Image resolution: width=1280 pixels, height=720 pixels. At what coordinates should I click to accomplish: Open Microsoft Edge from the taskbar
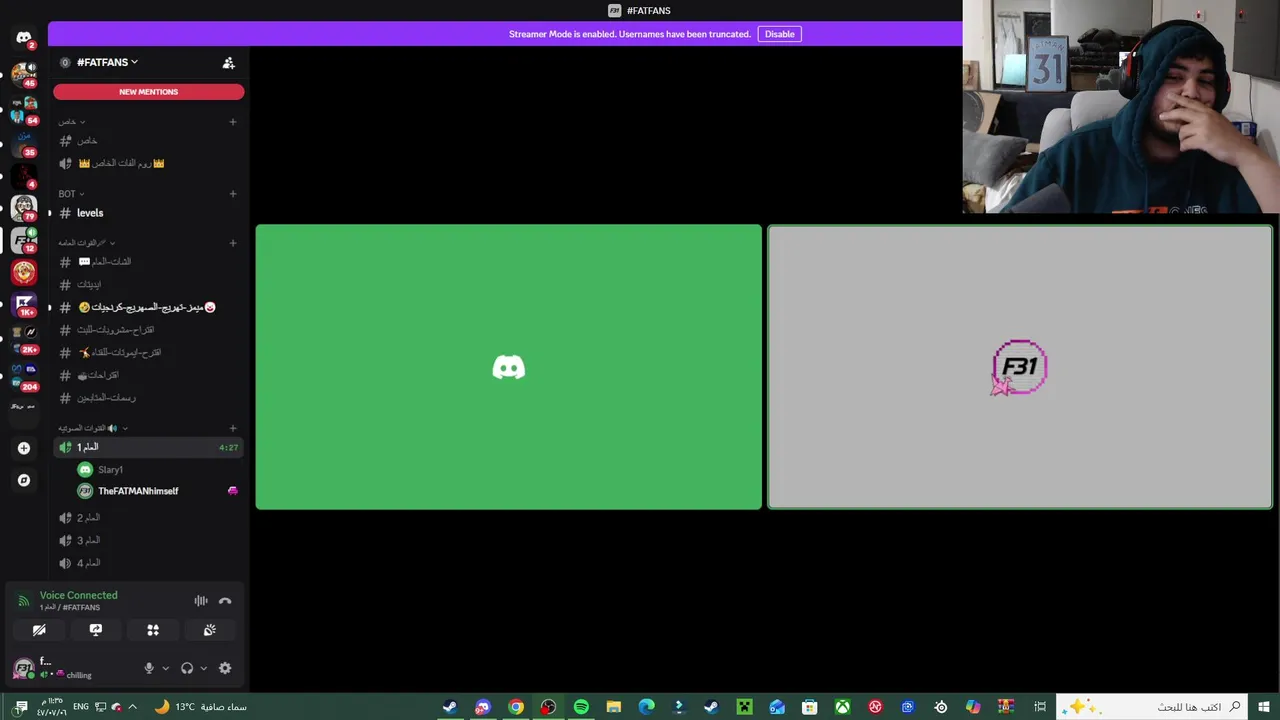click(647, 707)
